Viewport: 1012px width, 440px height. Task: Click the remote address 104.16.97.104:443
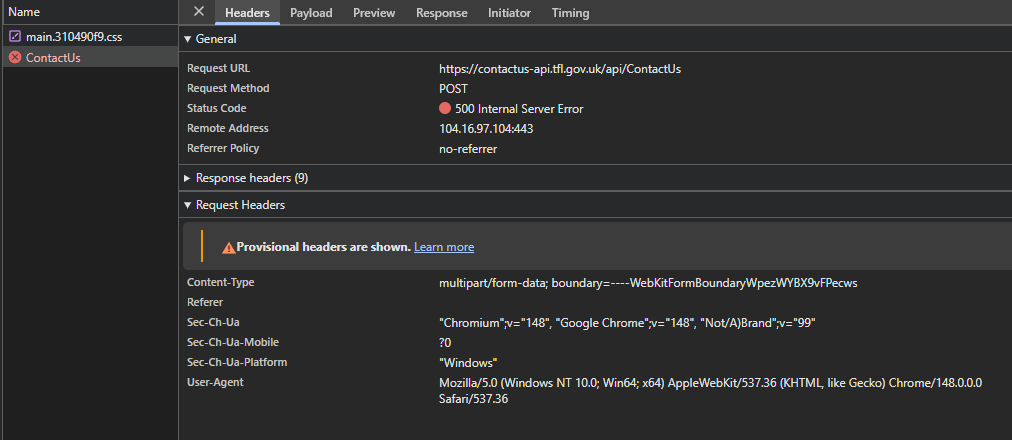486,129
